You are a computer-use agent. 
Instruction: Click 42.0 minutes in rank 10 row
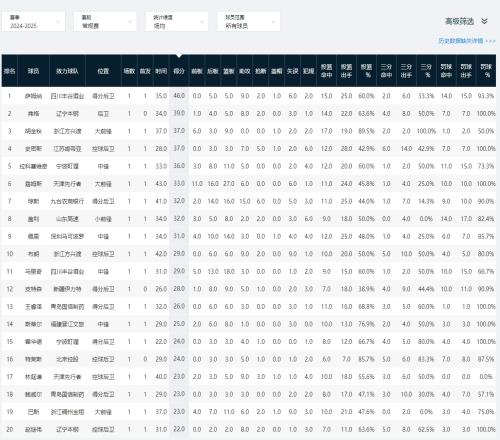161,254
